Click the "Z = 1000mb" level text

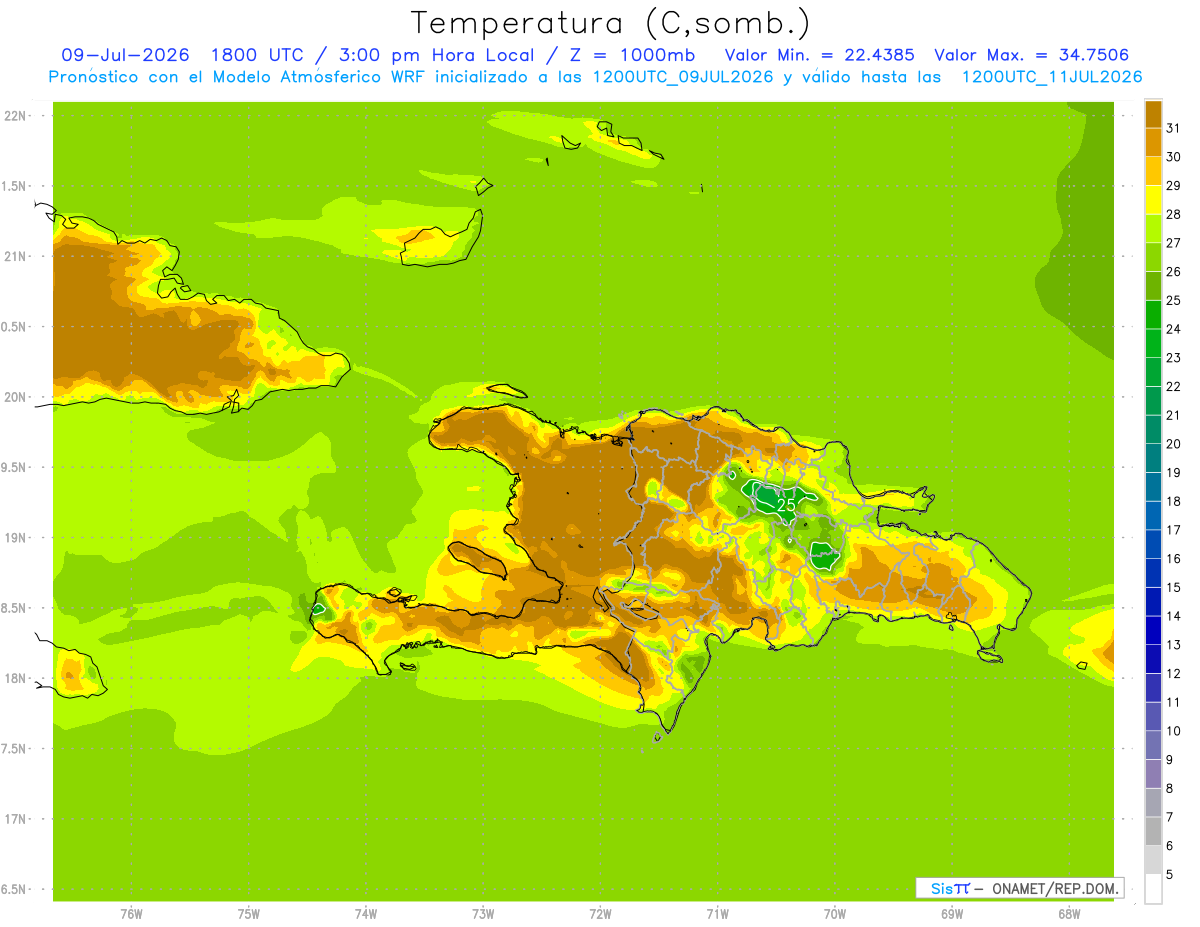[635, 55]
